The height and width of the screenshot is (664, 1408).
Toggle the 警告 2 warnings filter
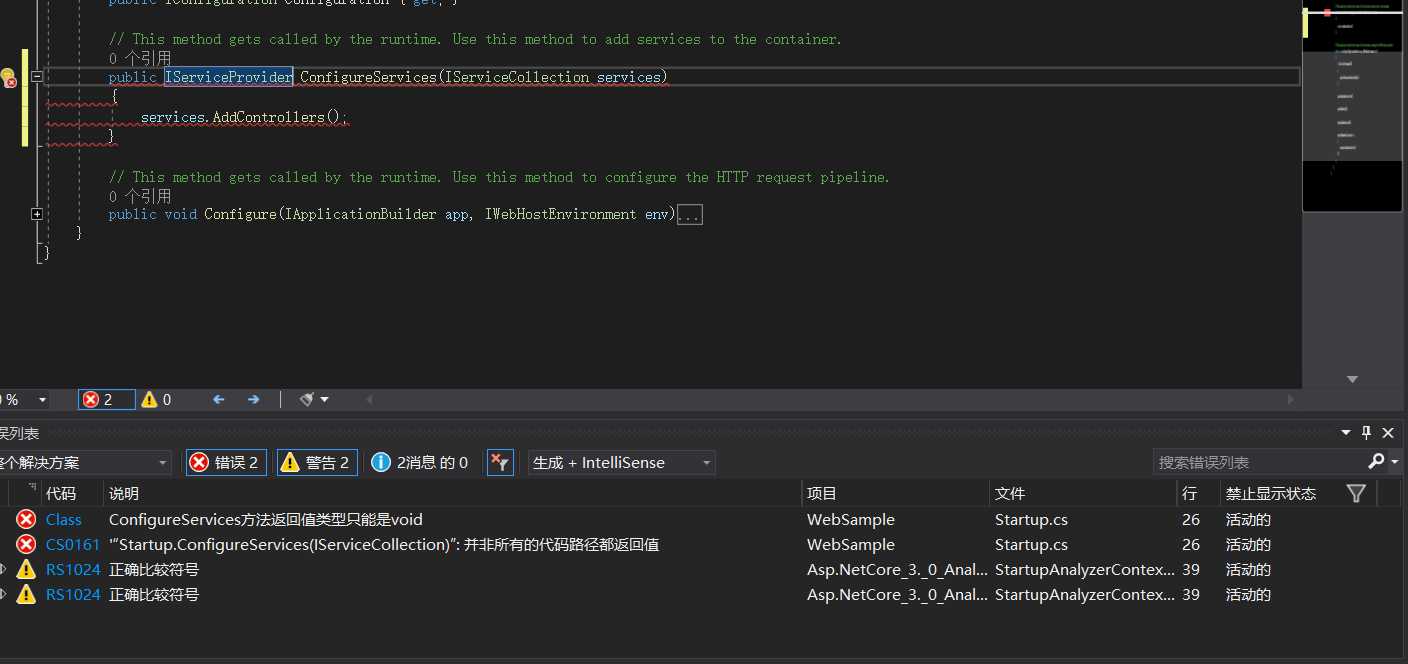tap(317, 462)
